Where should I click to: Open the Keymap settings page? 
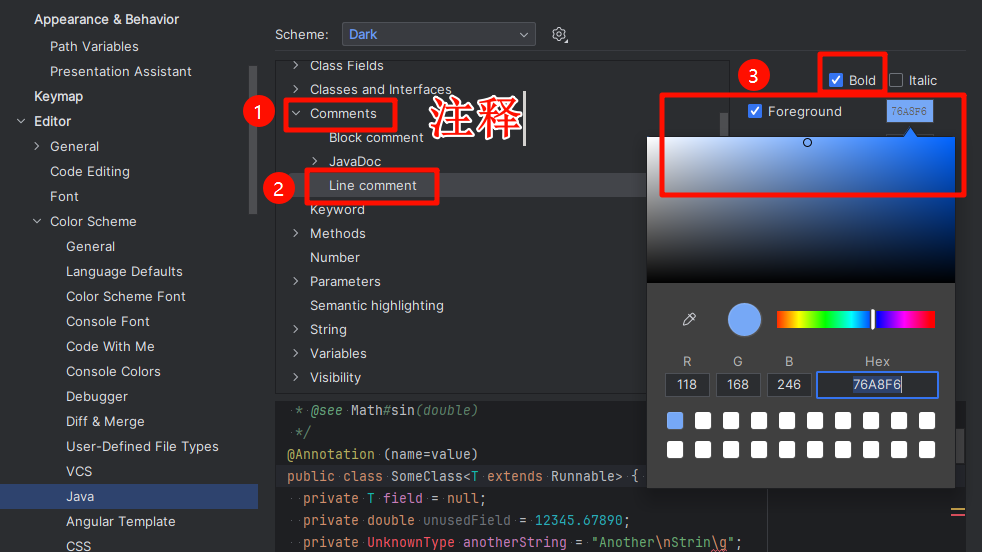[58, 96]
